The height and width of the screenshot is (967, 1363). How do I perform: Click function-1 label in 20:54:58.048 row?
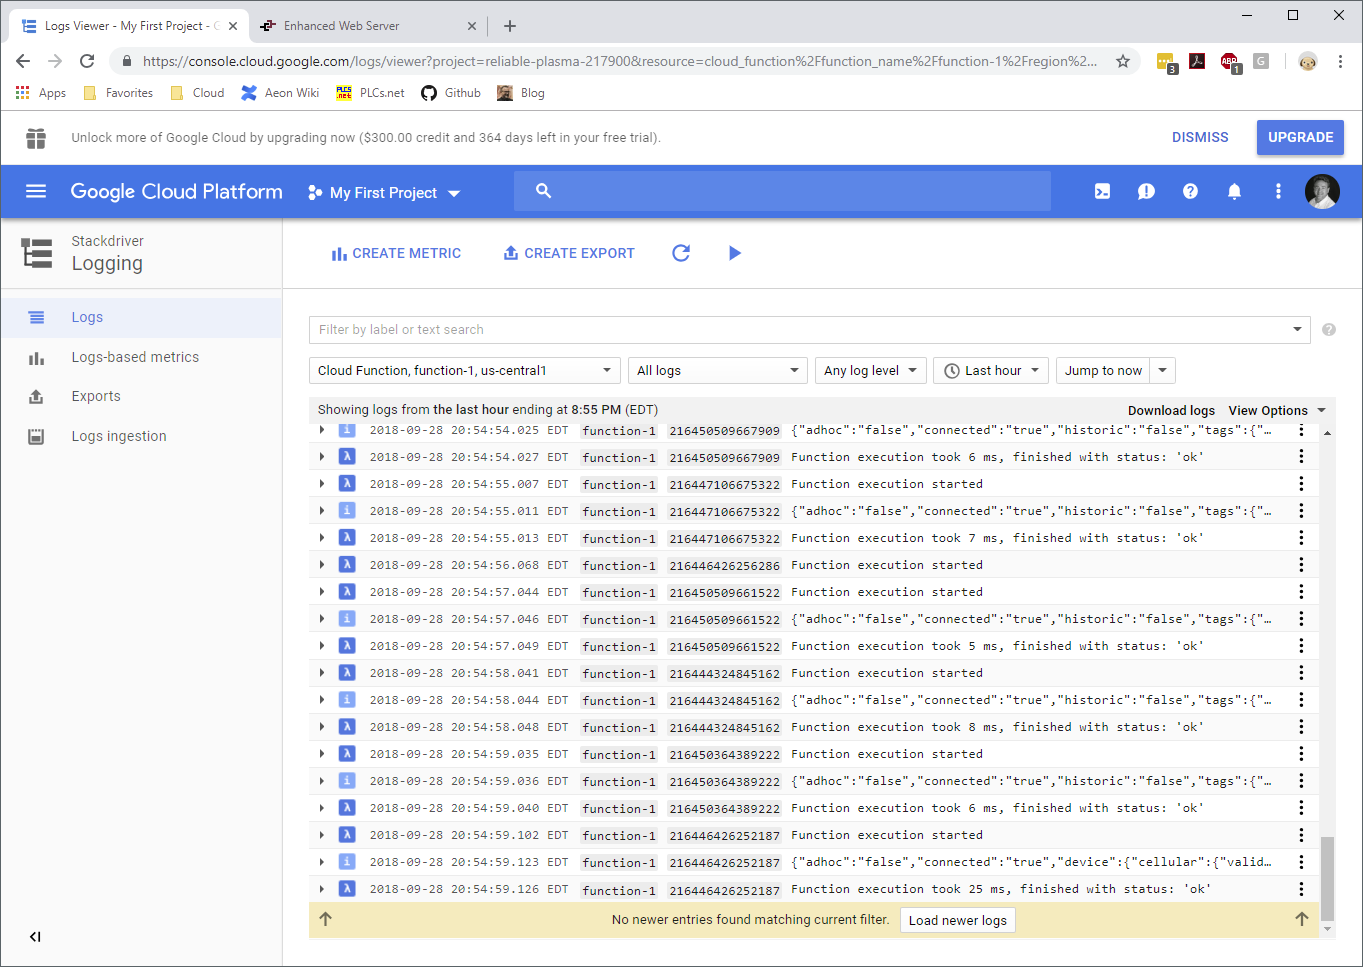pyautogui.click(x=619, y=727)
